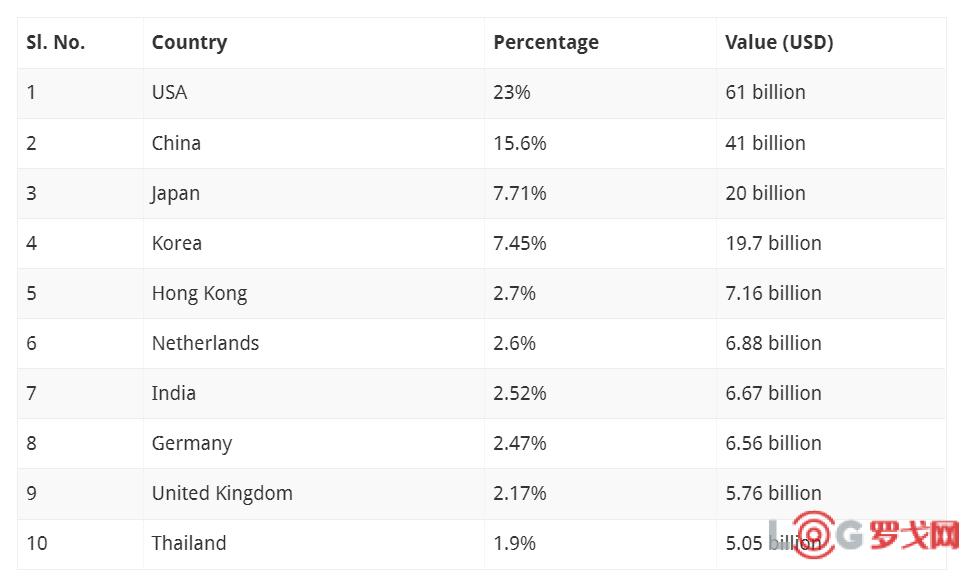Click the 23% percentage cell
The height and width of the screenshot is (585, 971).
512,92
